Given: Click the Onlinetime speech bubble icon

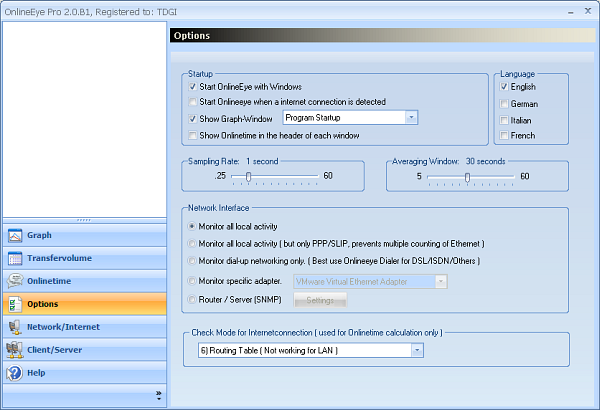Looking at the screenshot, I should [15, 281].
